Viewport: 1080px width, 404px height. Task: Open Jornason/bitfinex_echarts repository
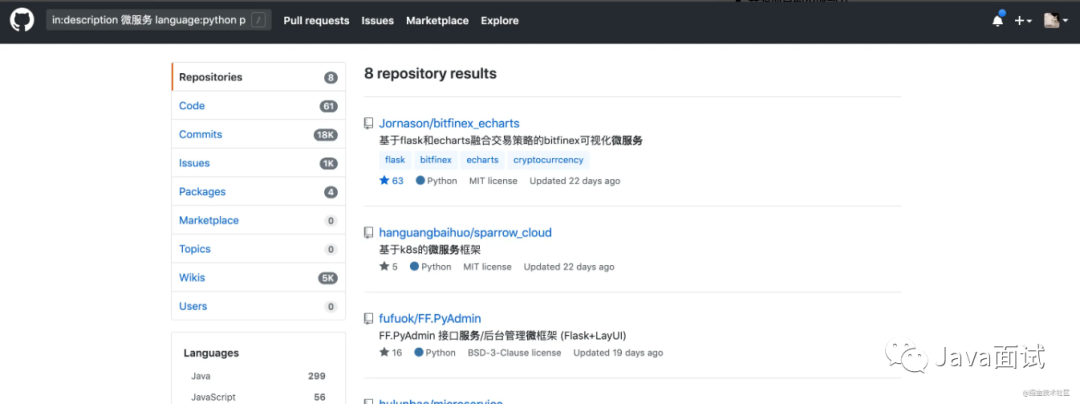click(449, 124)
